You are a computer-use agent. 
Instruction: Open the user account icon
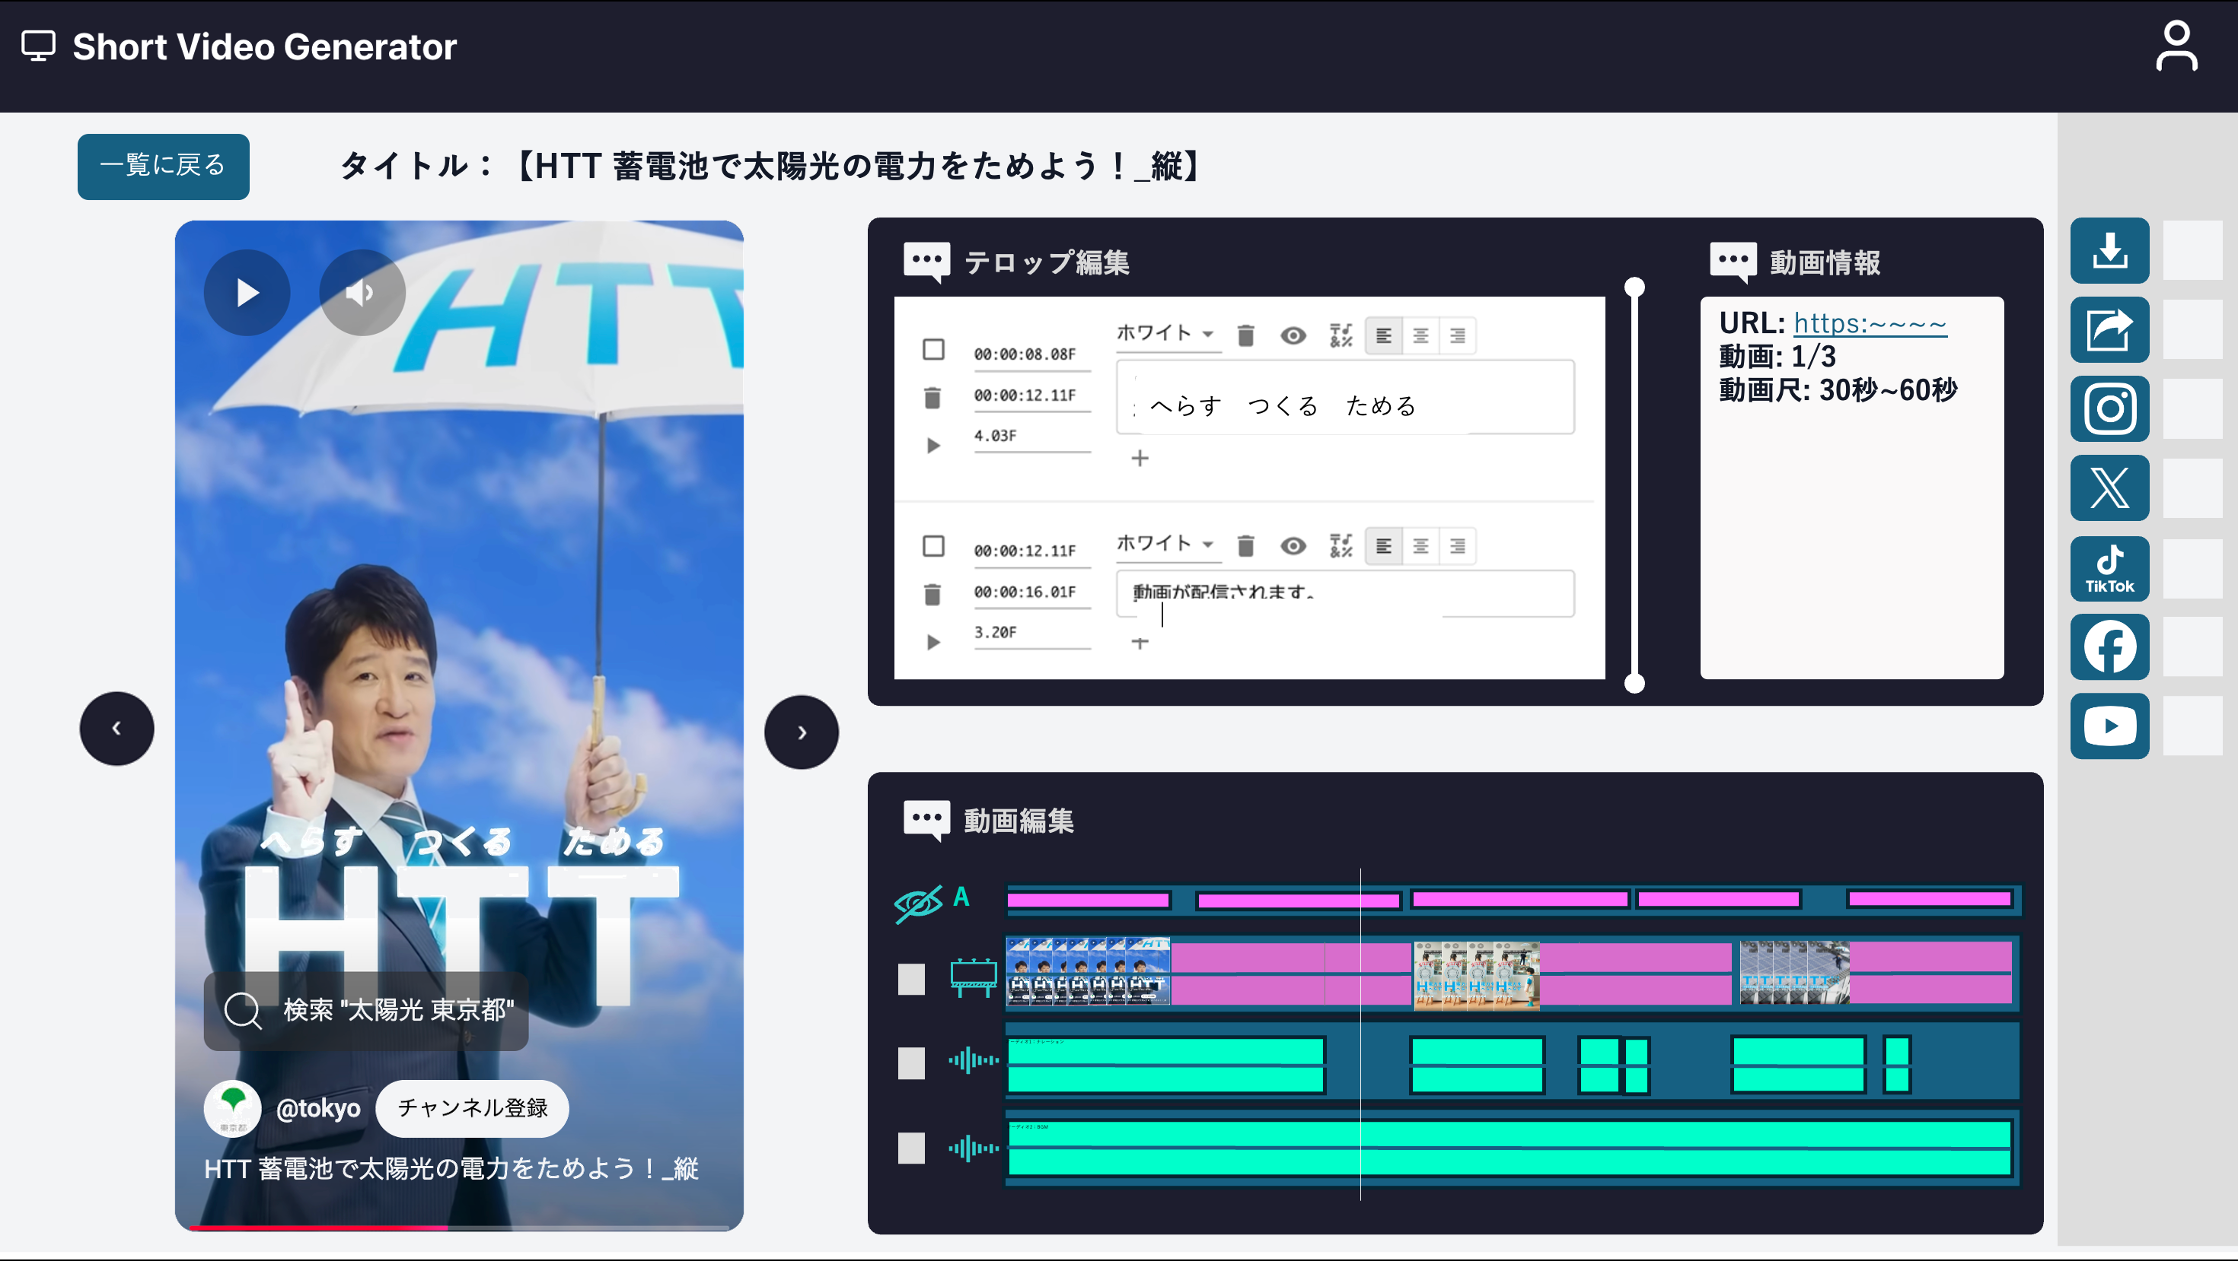pyautogui.click(x=2176, y=46)
